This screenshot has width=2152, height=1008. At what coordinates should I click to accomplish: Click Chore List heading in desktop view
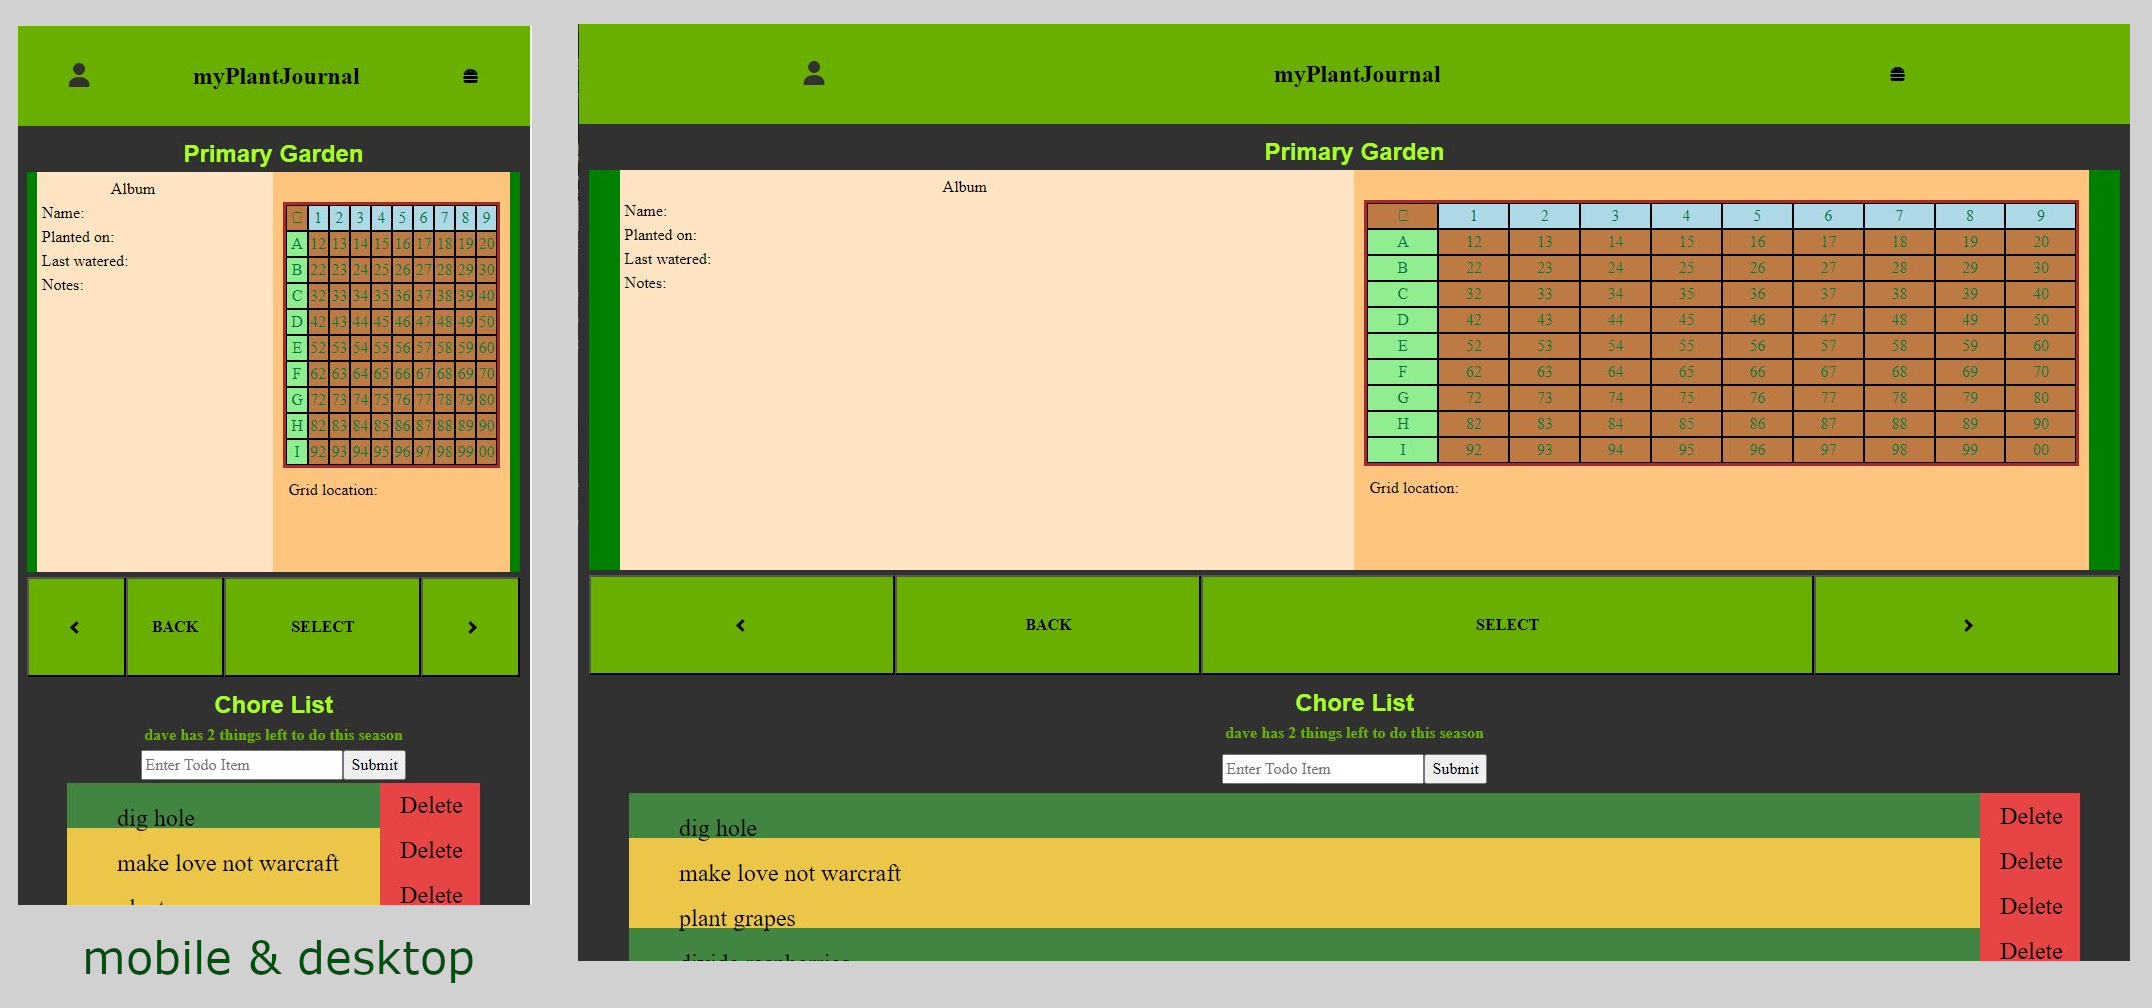pos(1354,703)
